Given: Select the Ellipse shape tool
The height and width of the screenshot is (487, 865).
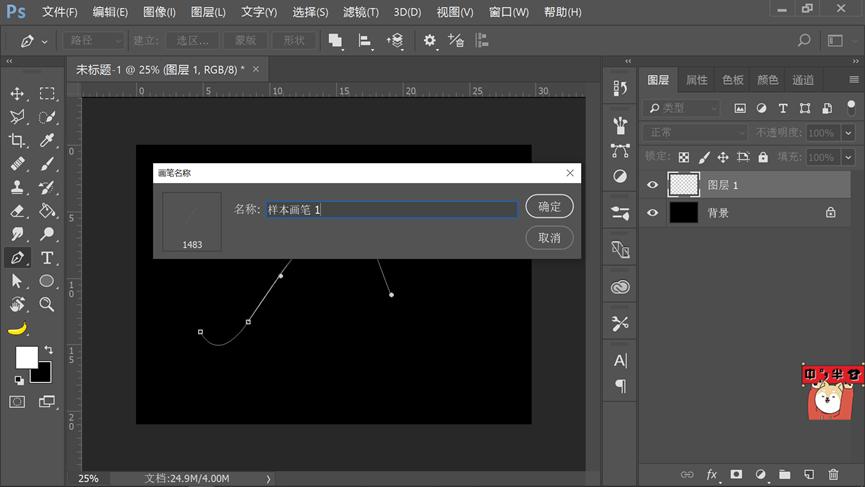Looking at the screenshot, I should click(47, 281).
